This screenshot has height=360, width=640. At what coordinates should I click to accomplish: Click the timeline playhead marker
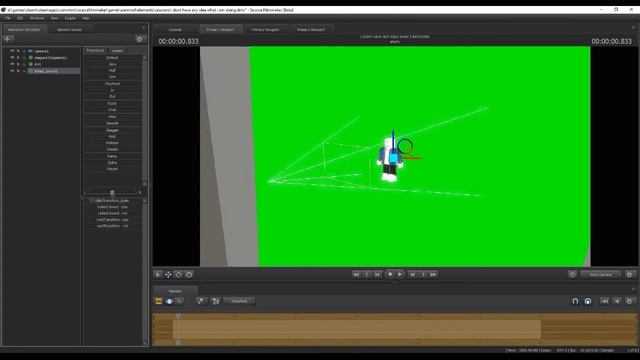(x=178, y=316)
